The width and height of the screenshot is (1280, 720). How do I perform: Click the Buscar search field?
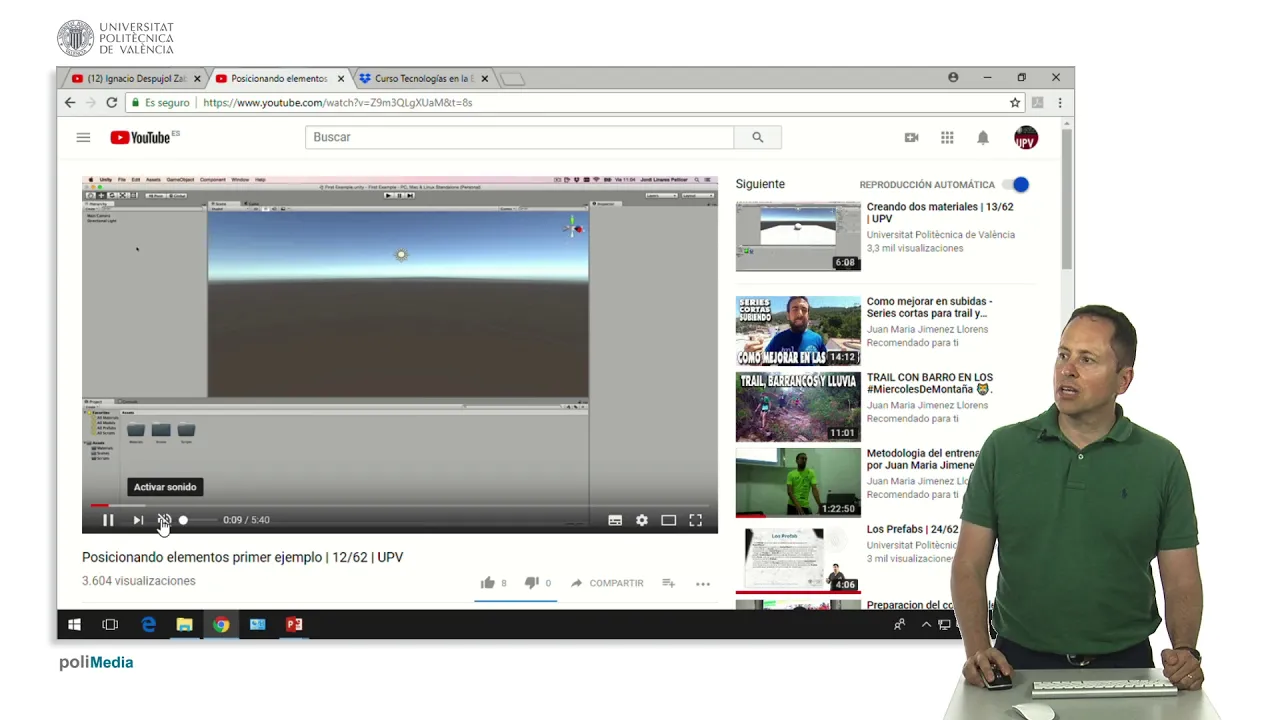coord(519,137)
